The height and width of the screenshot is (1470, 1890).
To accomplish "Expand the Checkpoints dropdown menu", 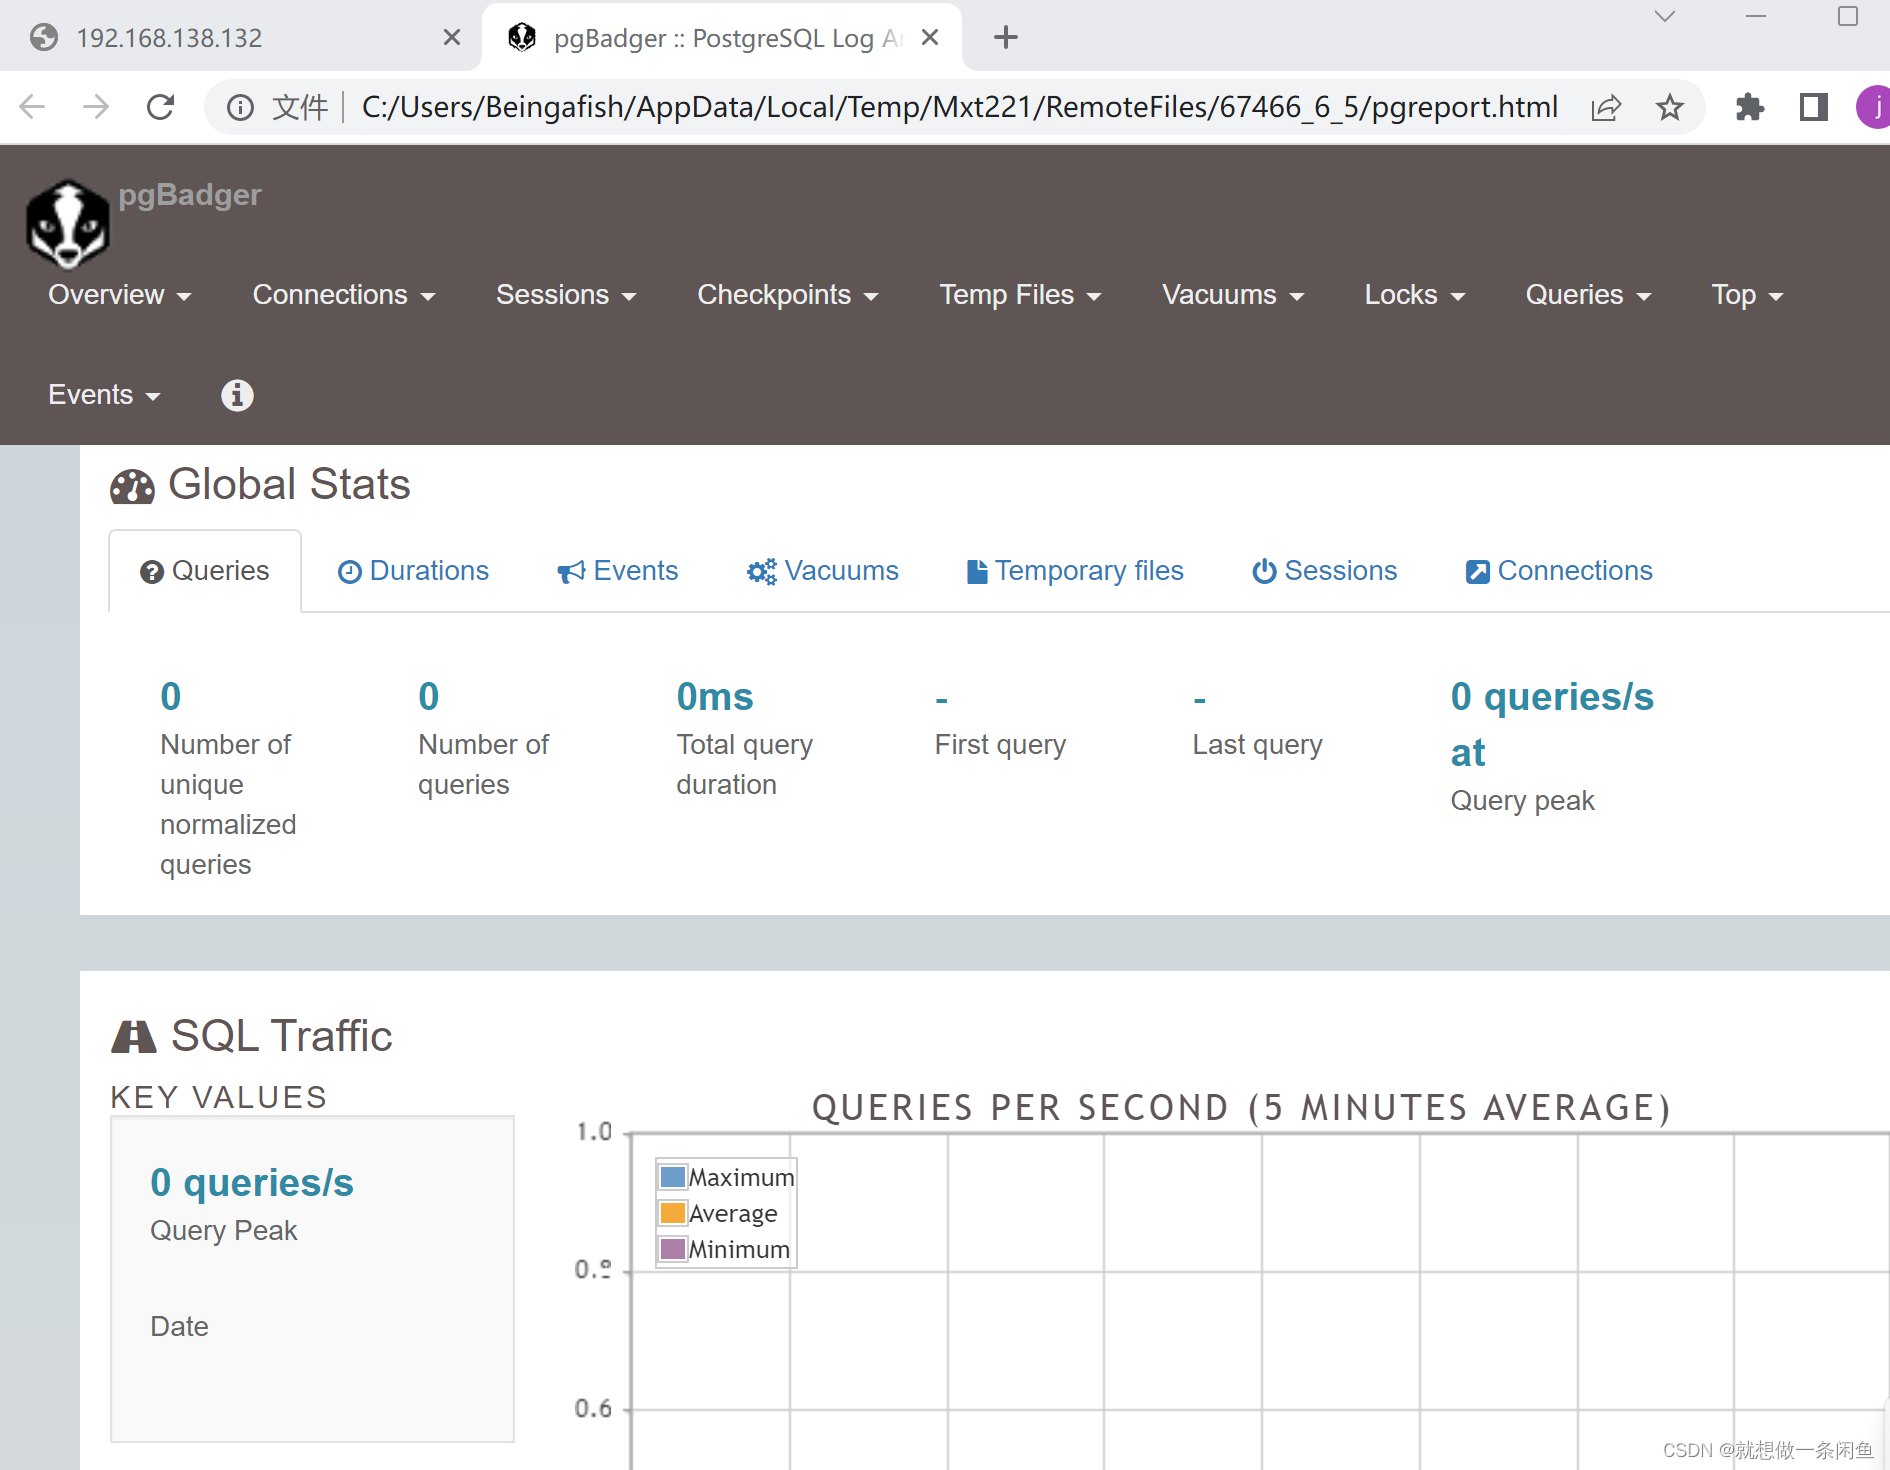I will tap(788, 295).
